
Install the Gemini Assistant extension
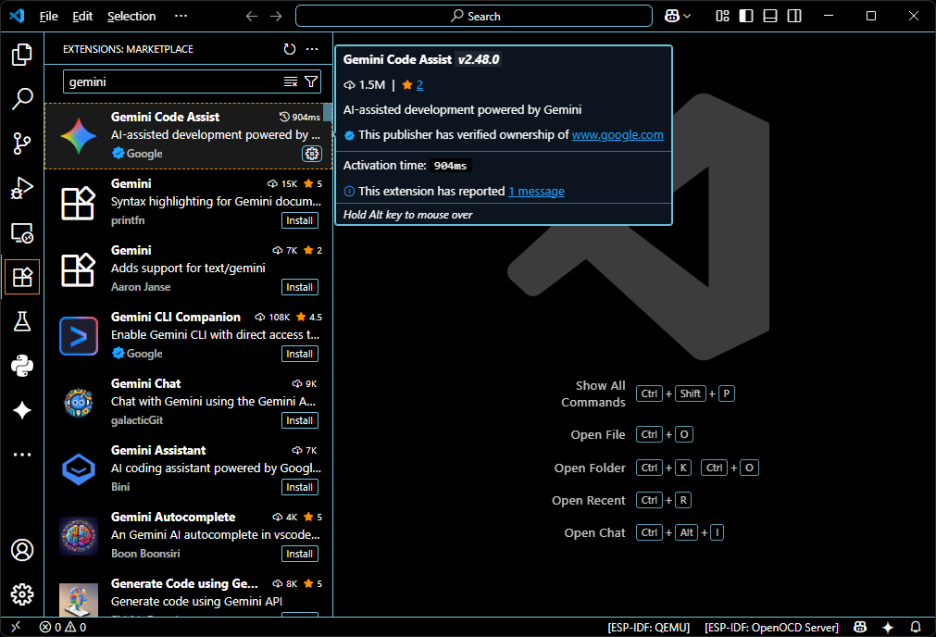(x=299, y=487)
